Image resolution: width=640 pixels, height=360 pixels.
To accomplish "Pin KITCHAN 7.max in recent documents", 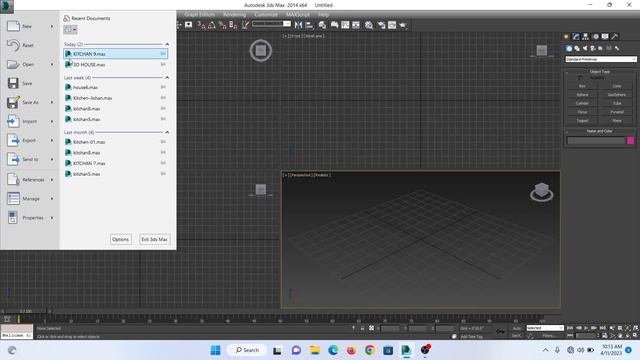I will [163, 163].
